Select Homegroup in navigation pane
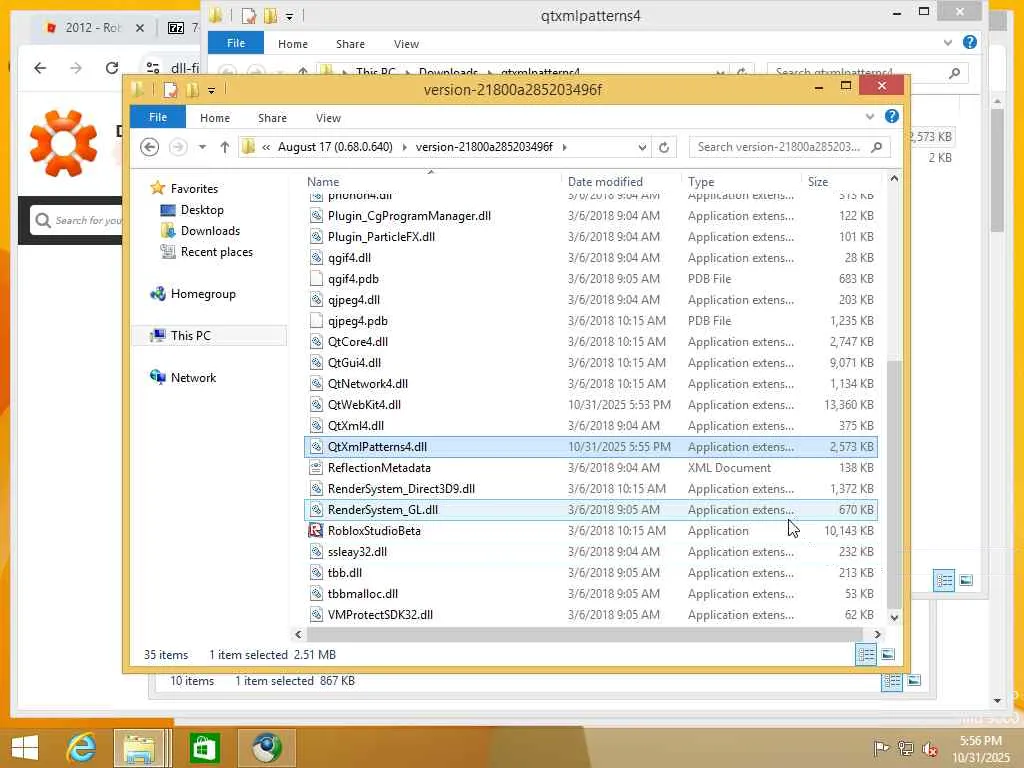The height and width of the screenshot is (768, 1024). [202, 294]
